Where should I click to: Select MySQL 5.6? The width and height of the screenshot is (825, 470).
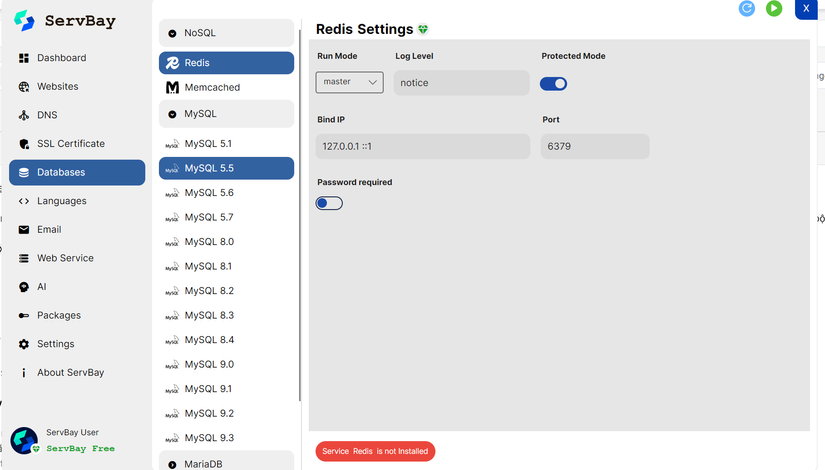226,193
